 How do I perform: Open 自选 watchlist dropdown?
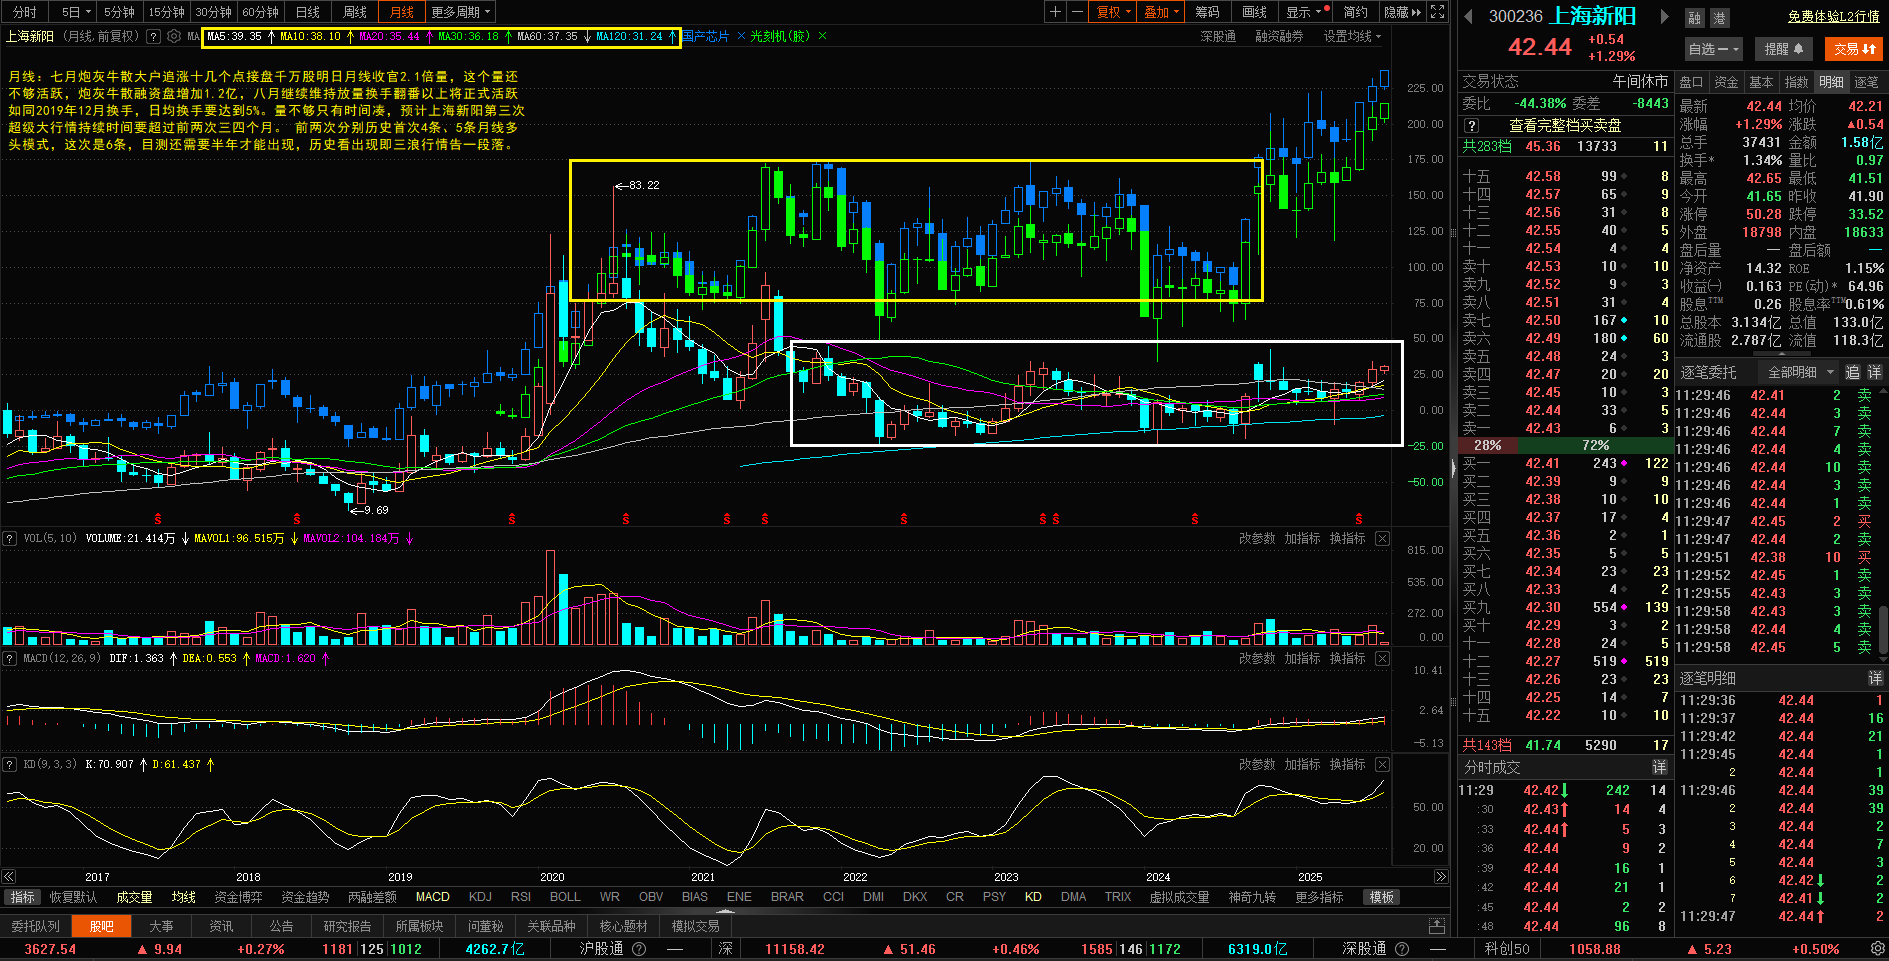tap(1714, 48)
